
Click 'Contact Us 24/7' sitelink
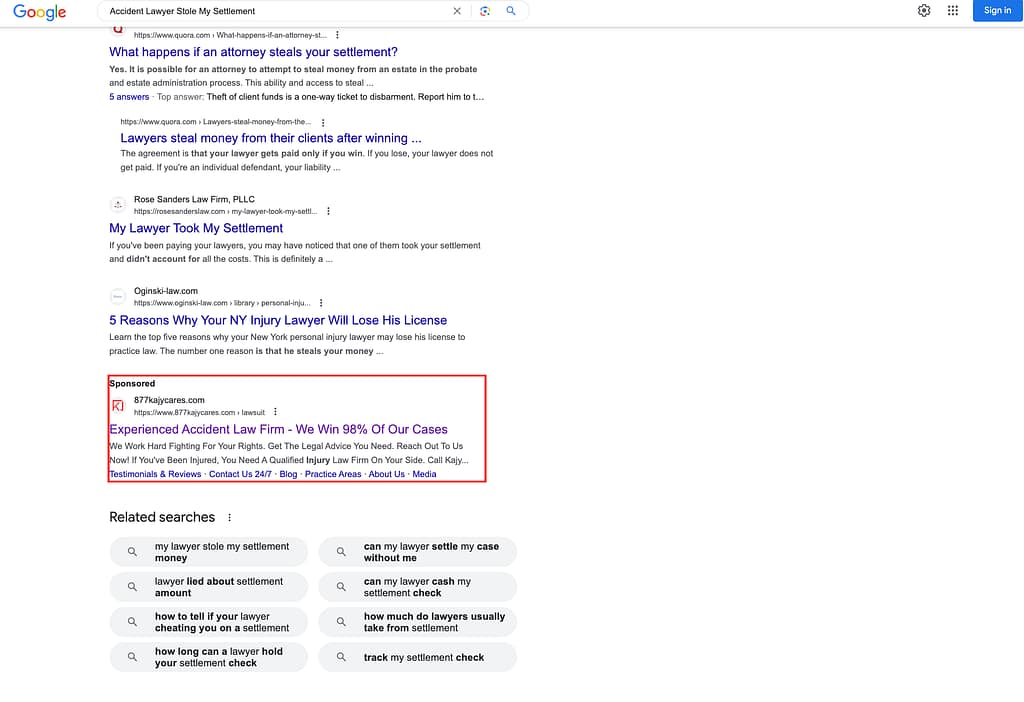[x=240, y=474]
